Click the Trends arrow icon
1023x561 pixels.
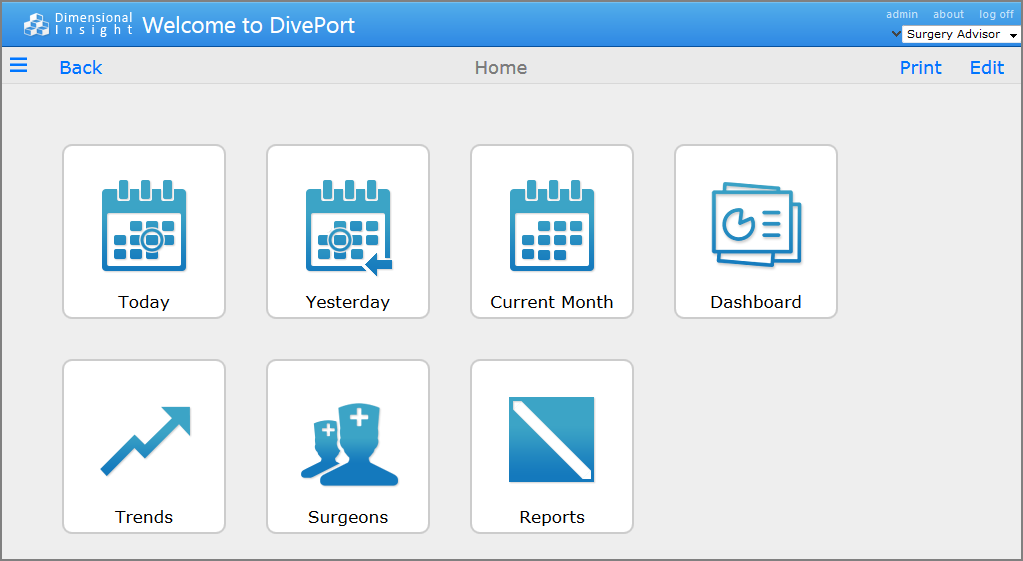click(145, 441)
